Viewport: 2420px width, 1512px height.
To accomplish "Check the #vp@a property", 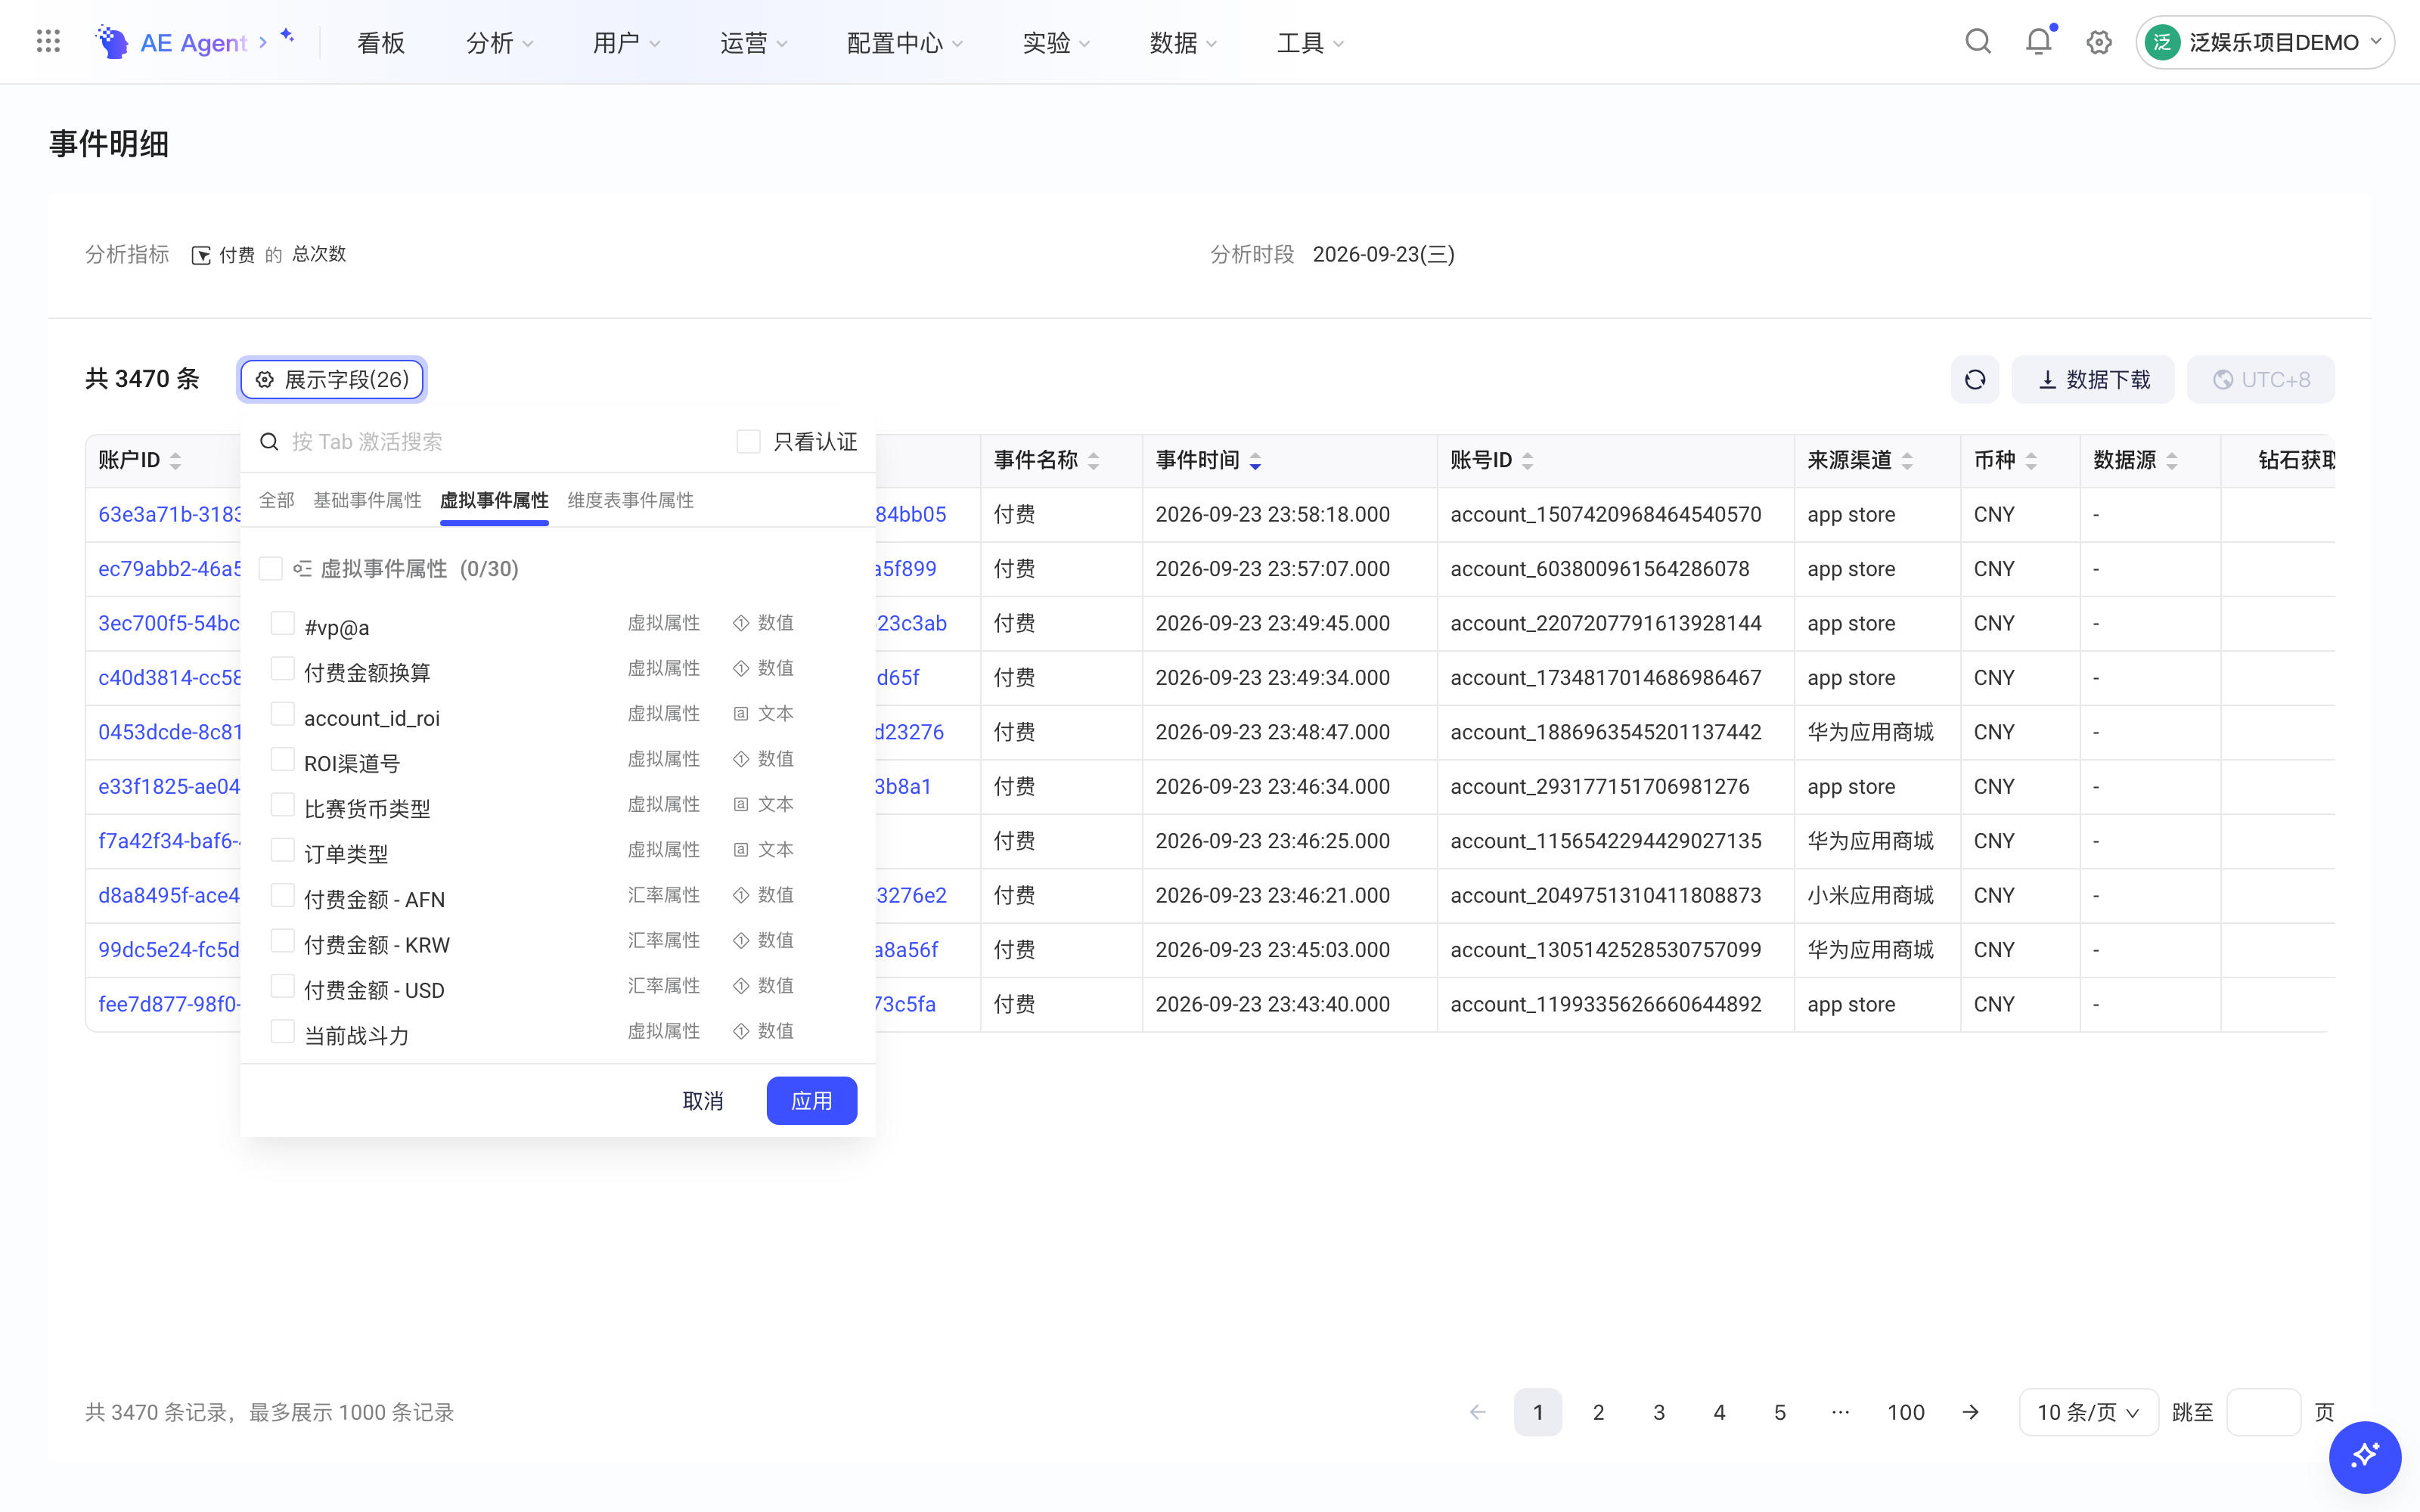I will click(x=283, y=623).
